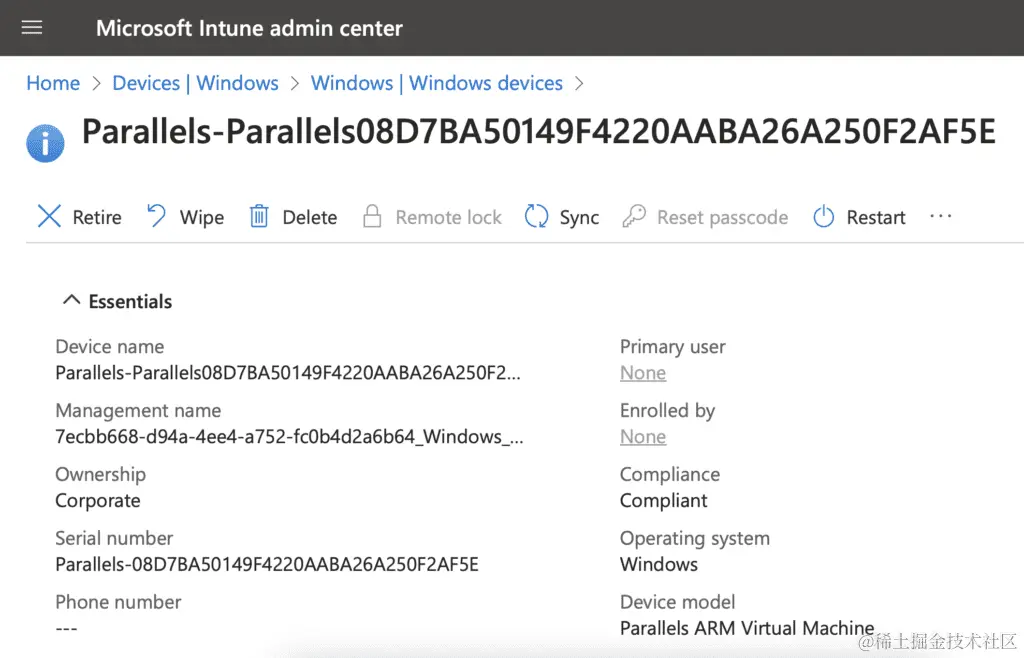
Task: Click the Remote lock padlock icon
Action: 372,216
